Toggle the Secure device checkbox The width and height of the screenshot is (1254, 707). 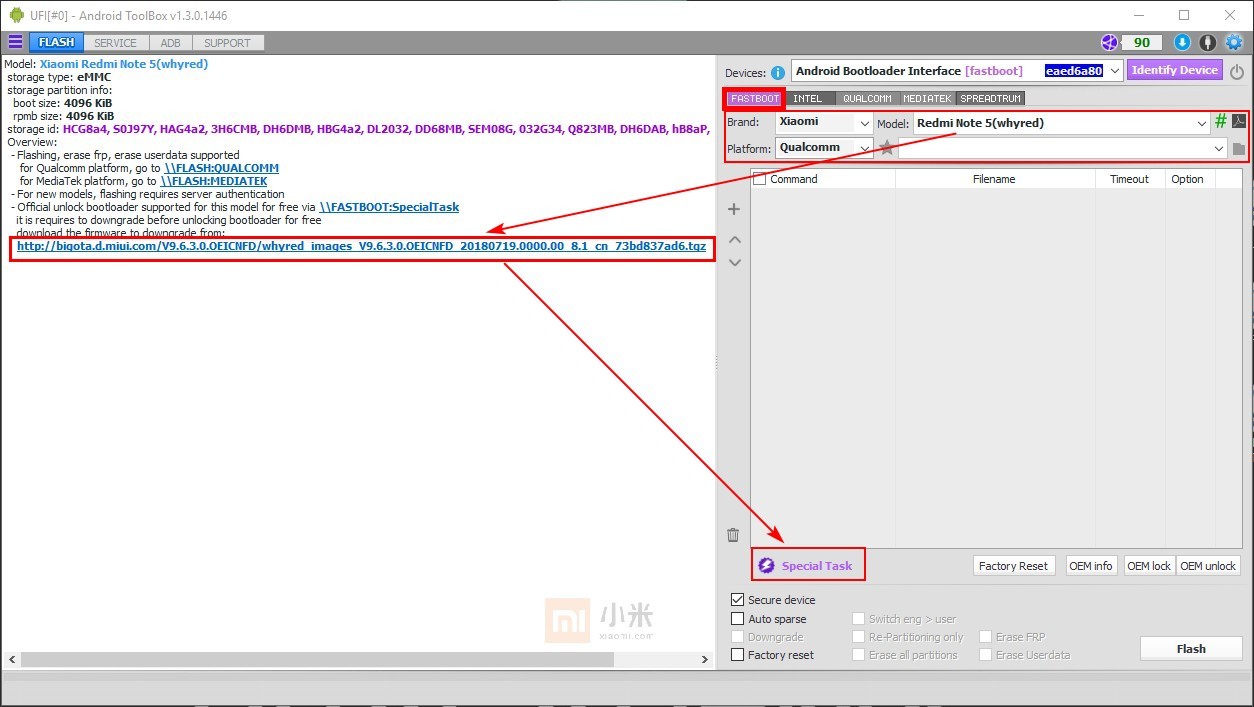click(738, 600)
